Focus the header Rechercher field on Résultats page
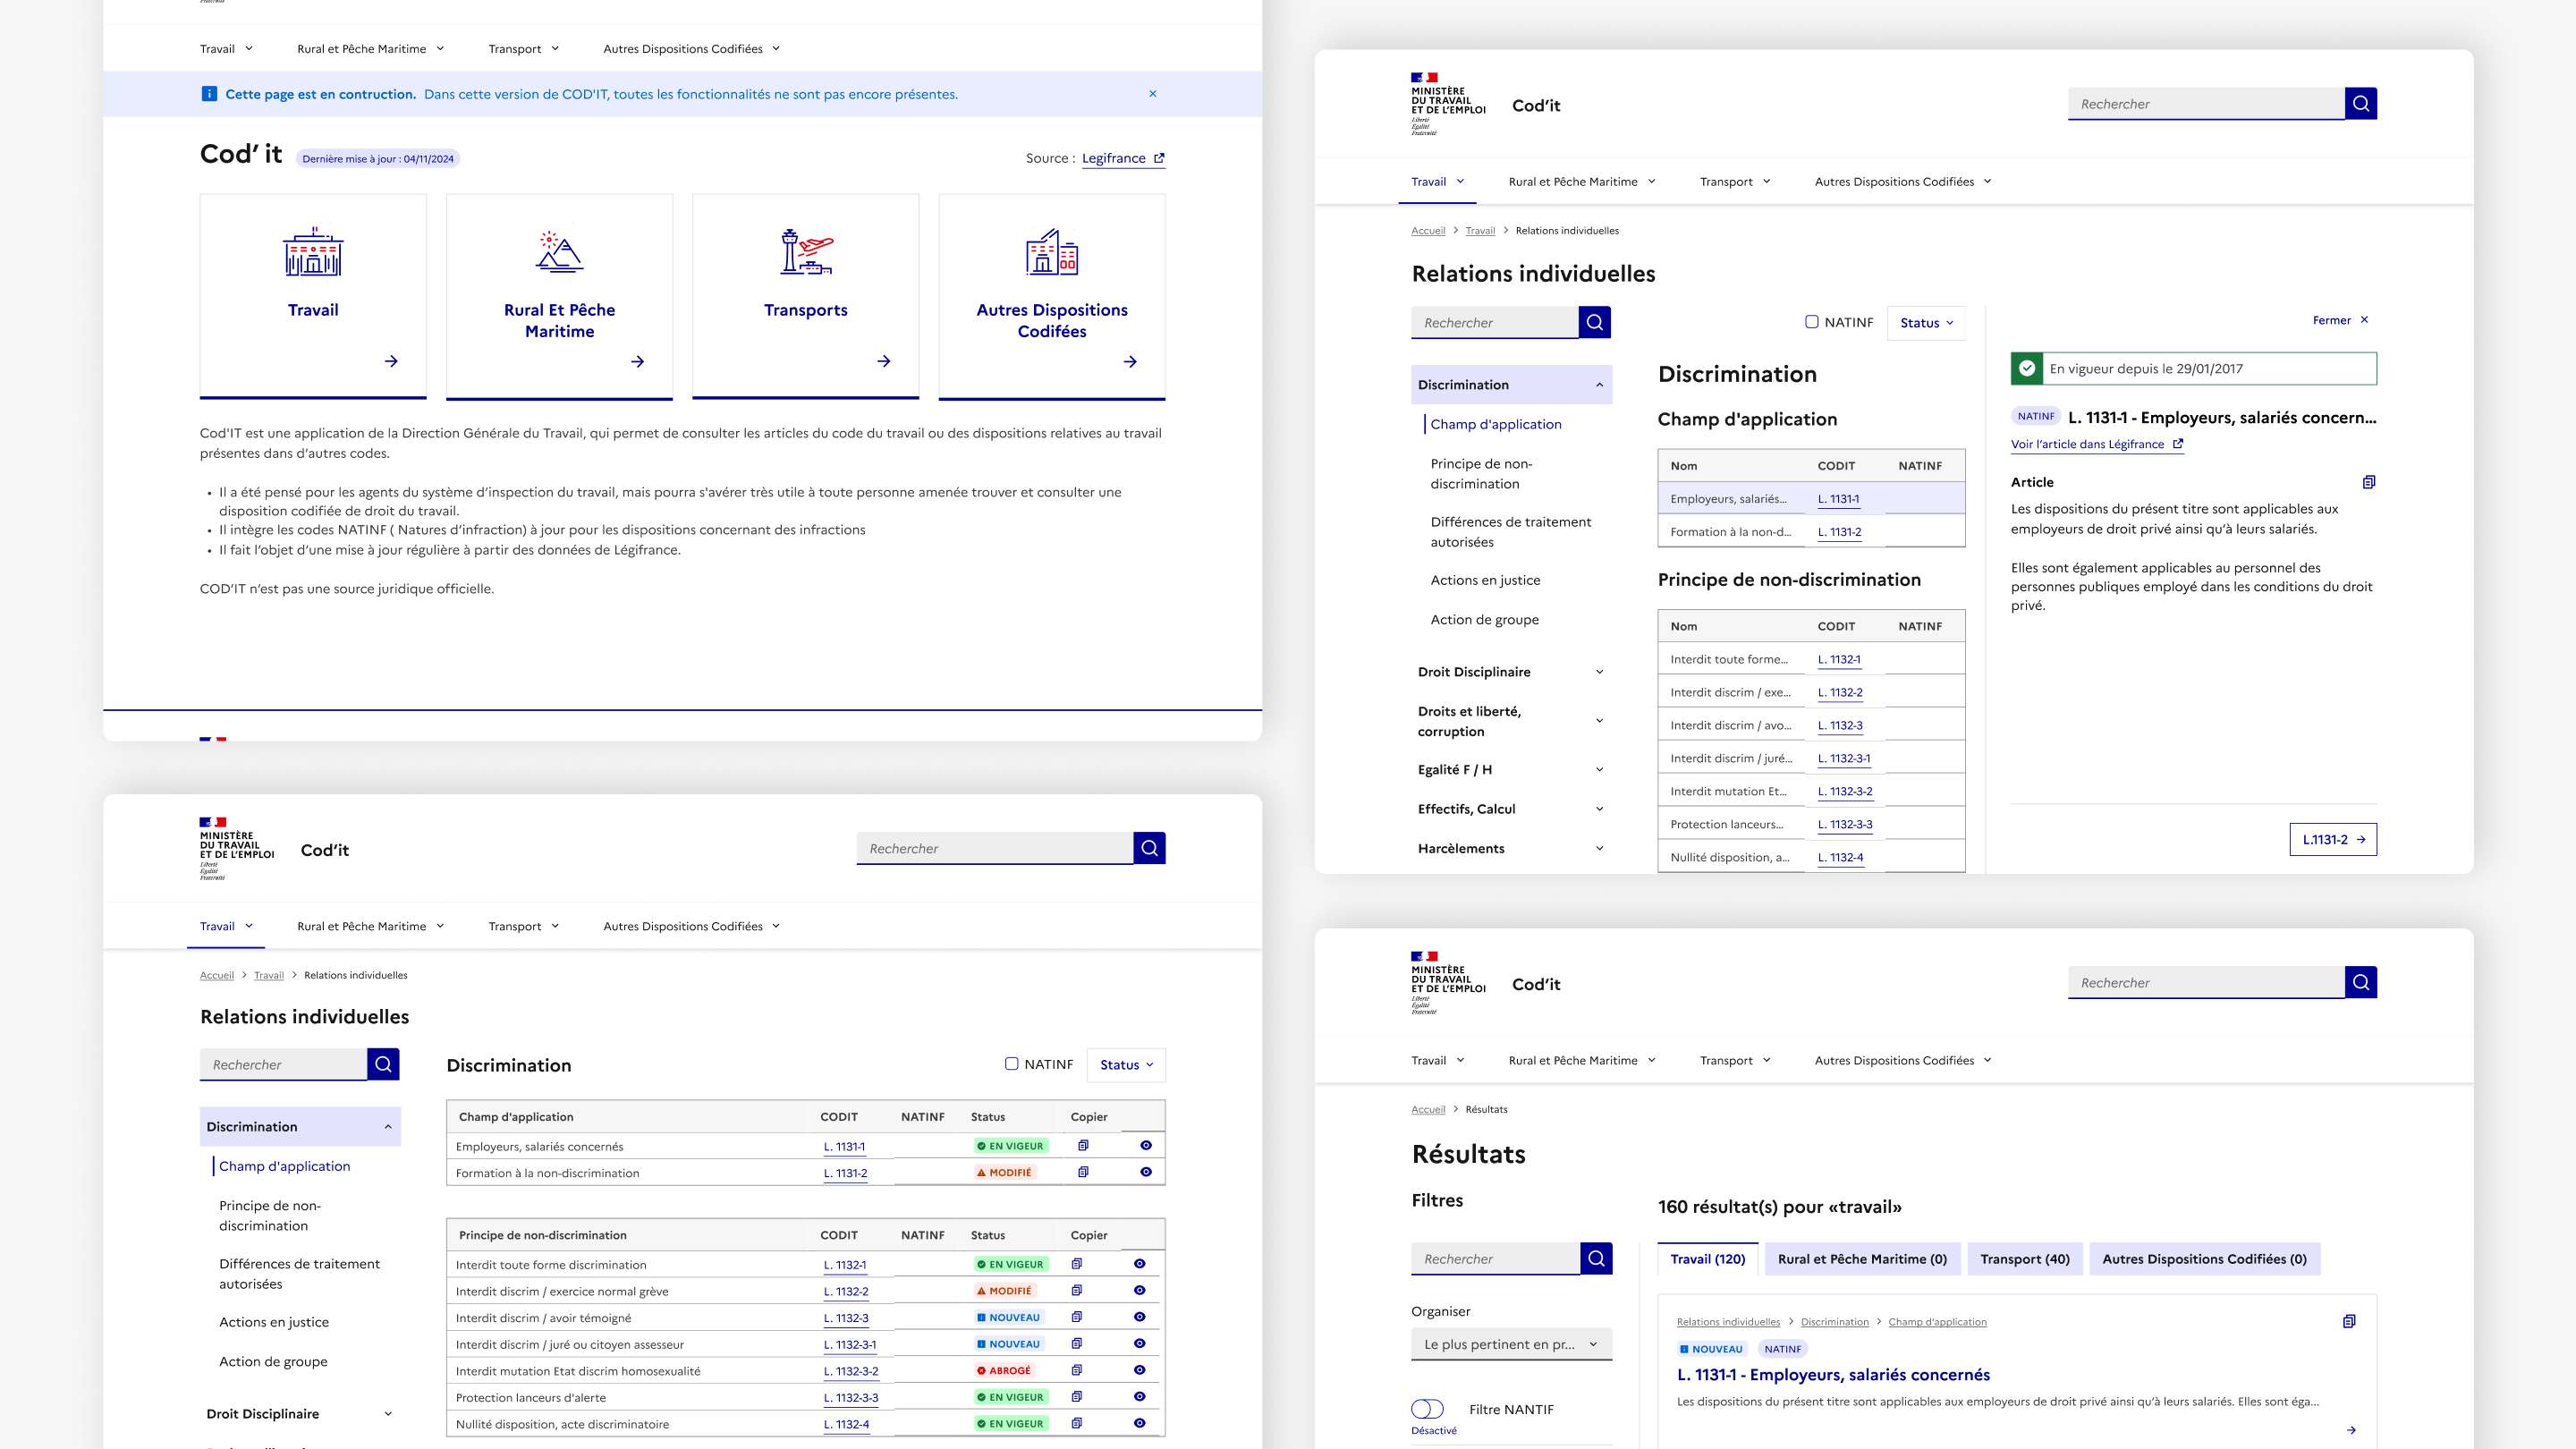 click(x=2206, y=982)
